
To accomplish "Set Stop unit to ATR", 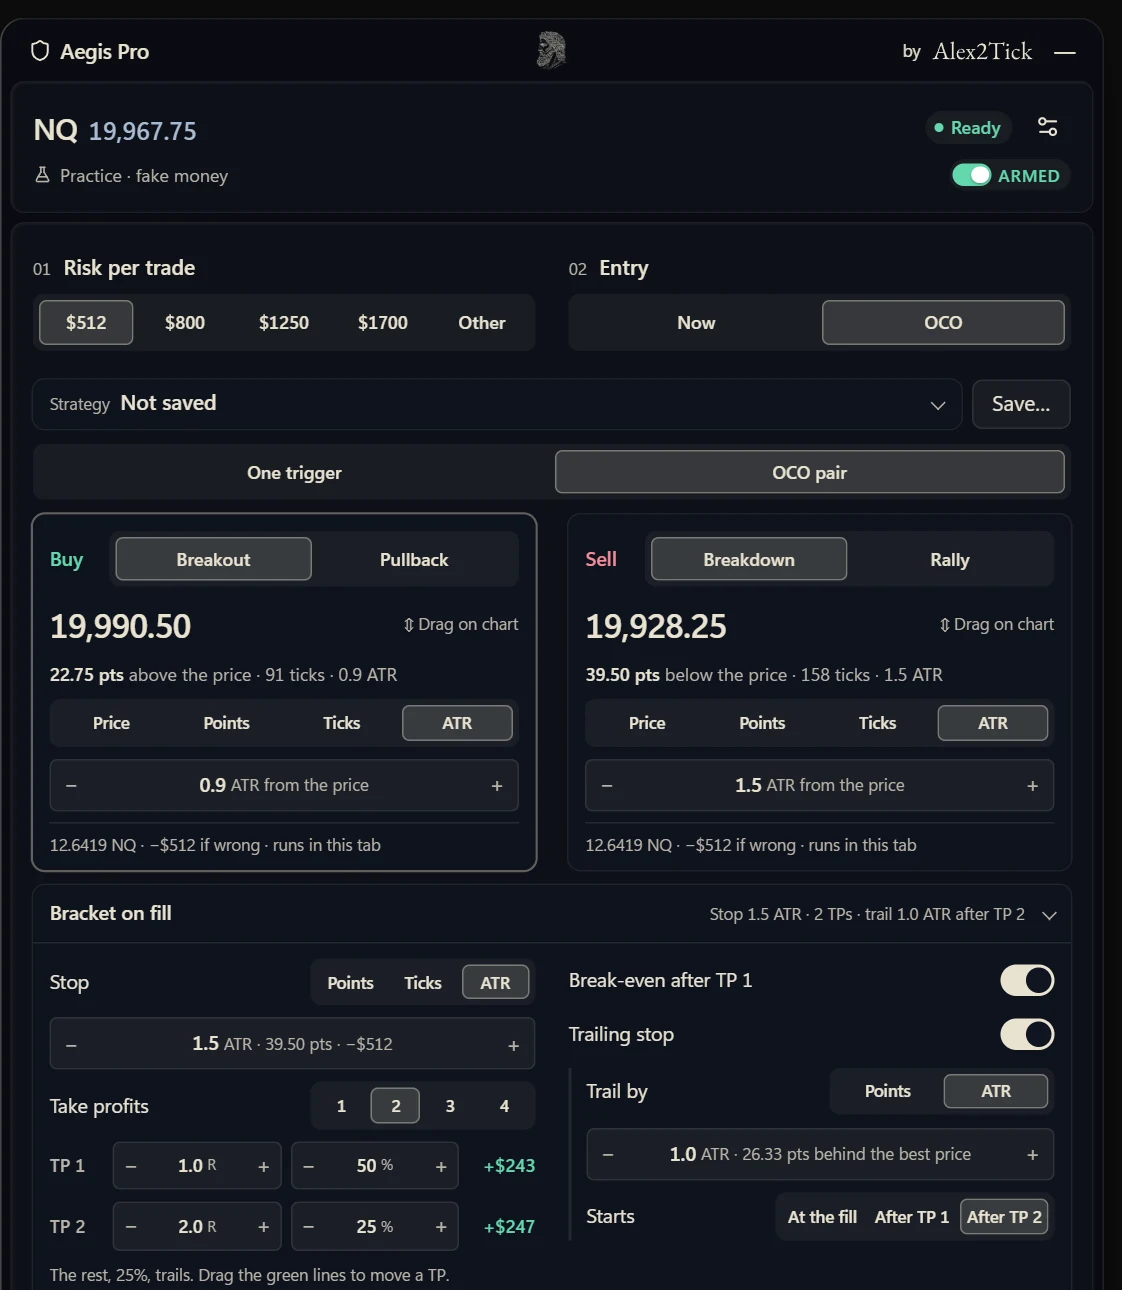I will (x=495, y=983).
